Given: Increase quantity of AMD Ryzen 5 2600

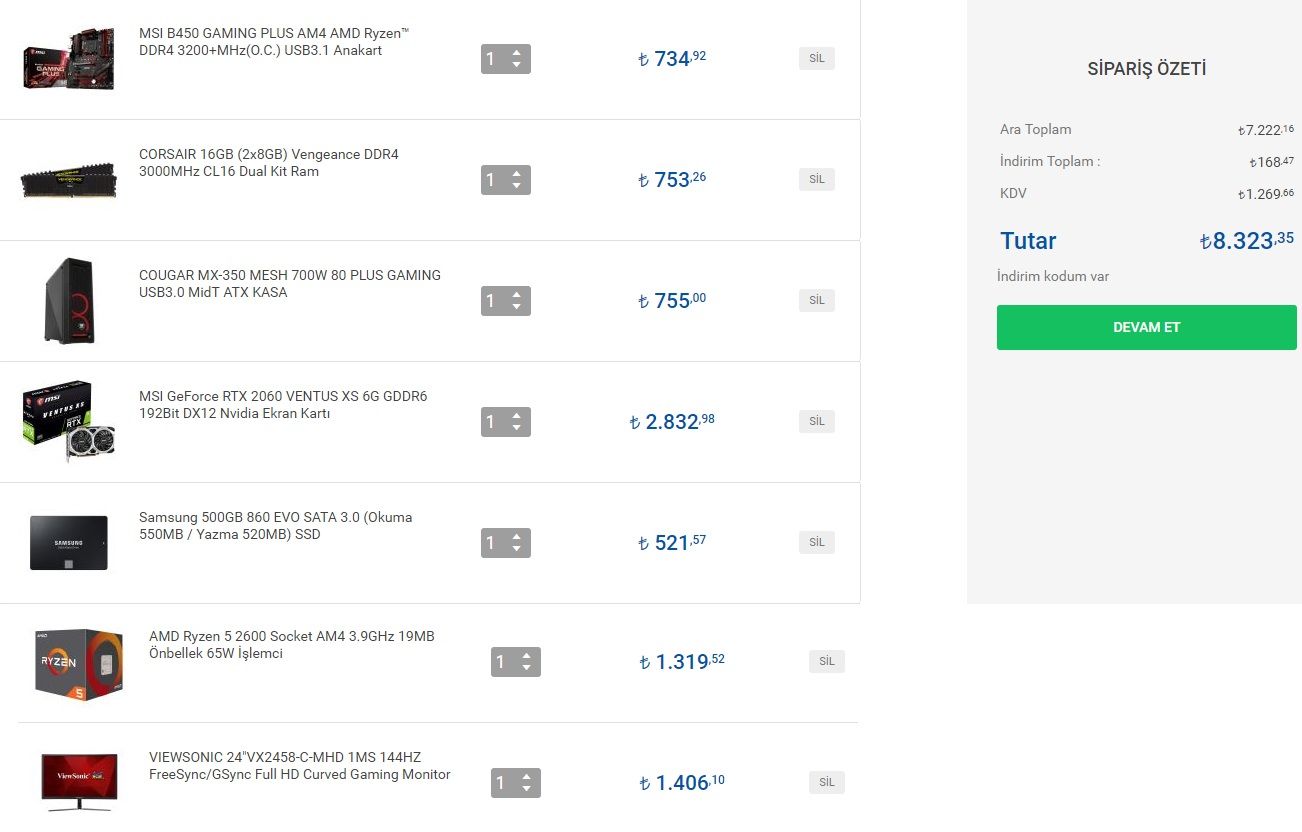Looking at the screenshot, I should [x=526, y=655].
